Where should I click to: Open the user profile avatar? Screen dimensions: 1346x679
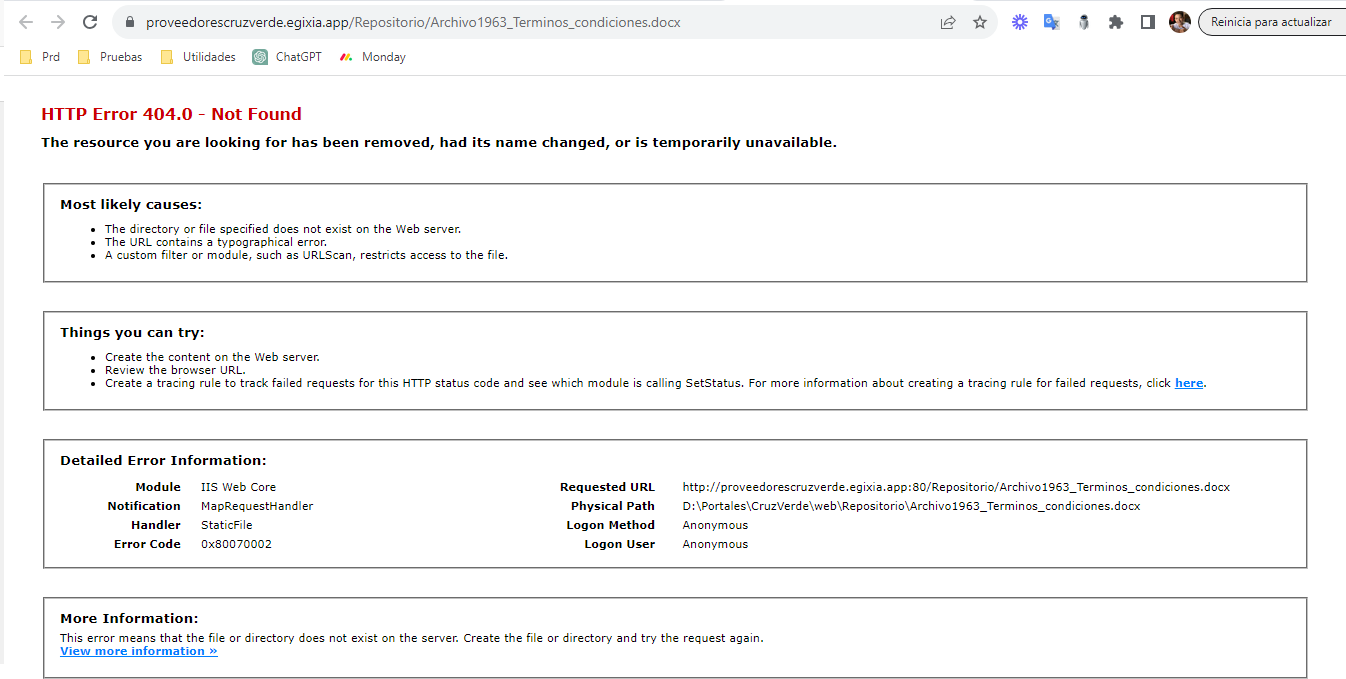[x=1180, y=22]
